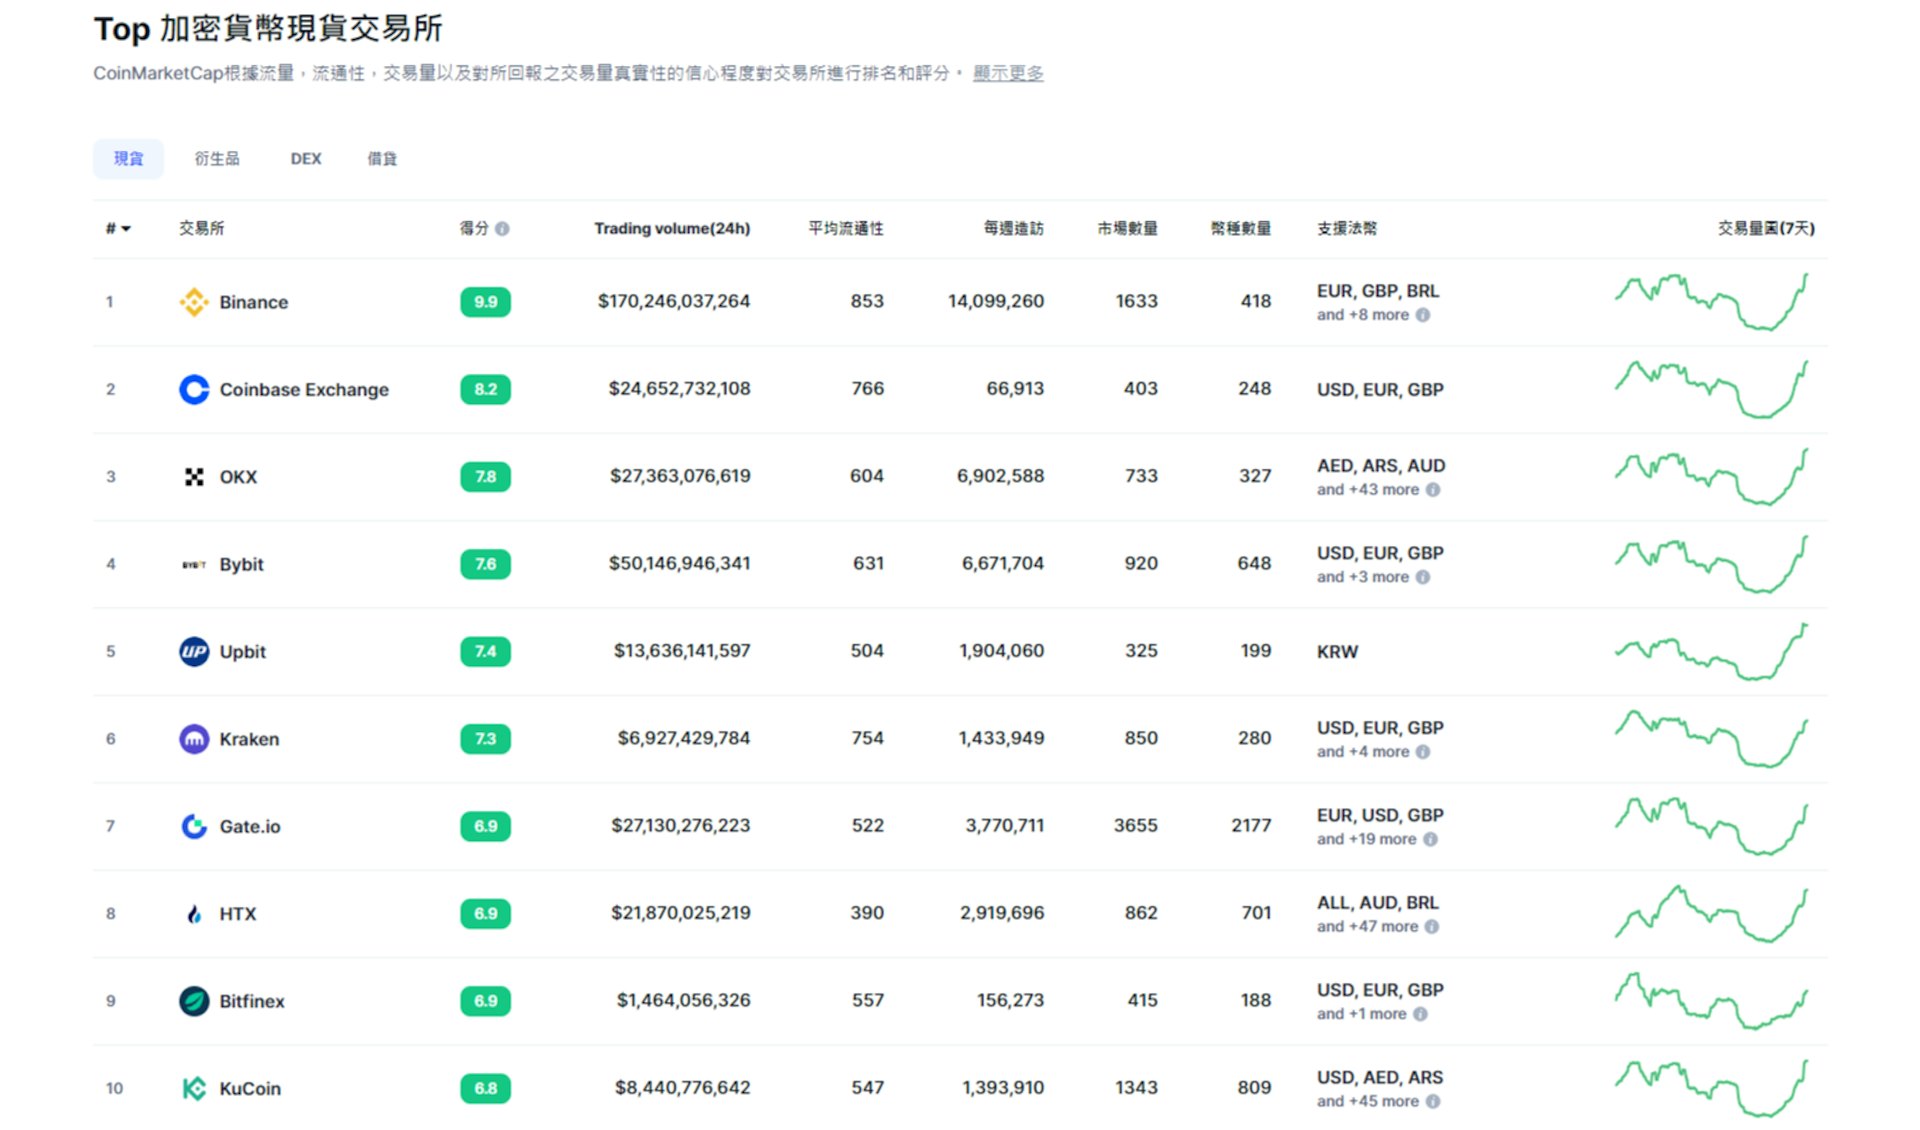Switch to the 衍生品 tab
The image size is (1920, 1130).
(216, 158)
